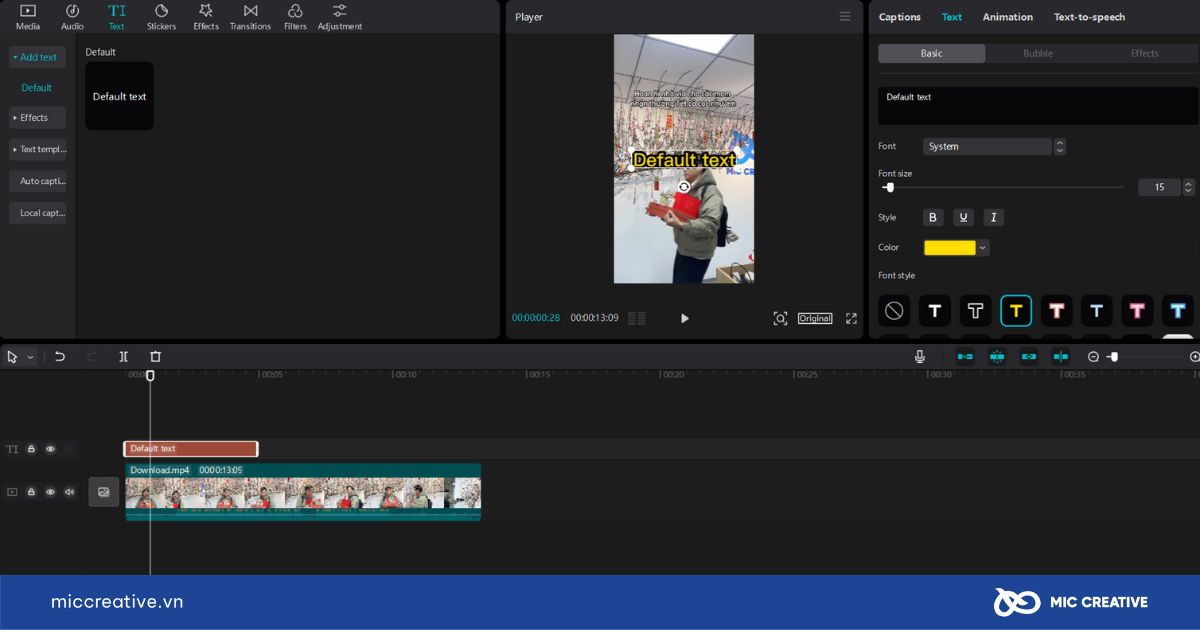Select the white outline T font style
This screenshot has height=630, width=1200.
(x=975, y=311)
